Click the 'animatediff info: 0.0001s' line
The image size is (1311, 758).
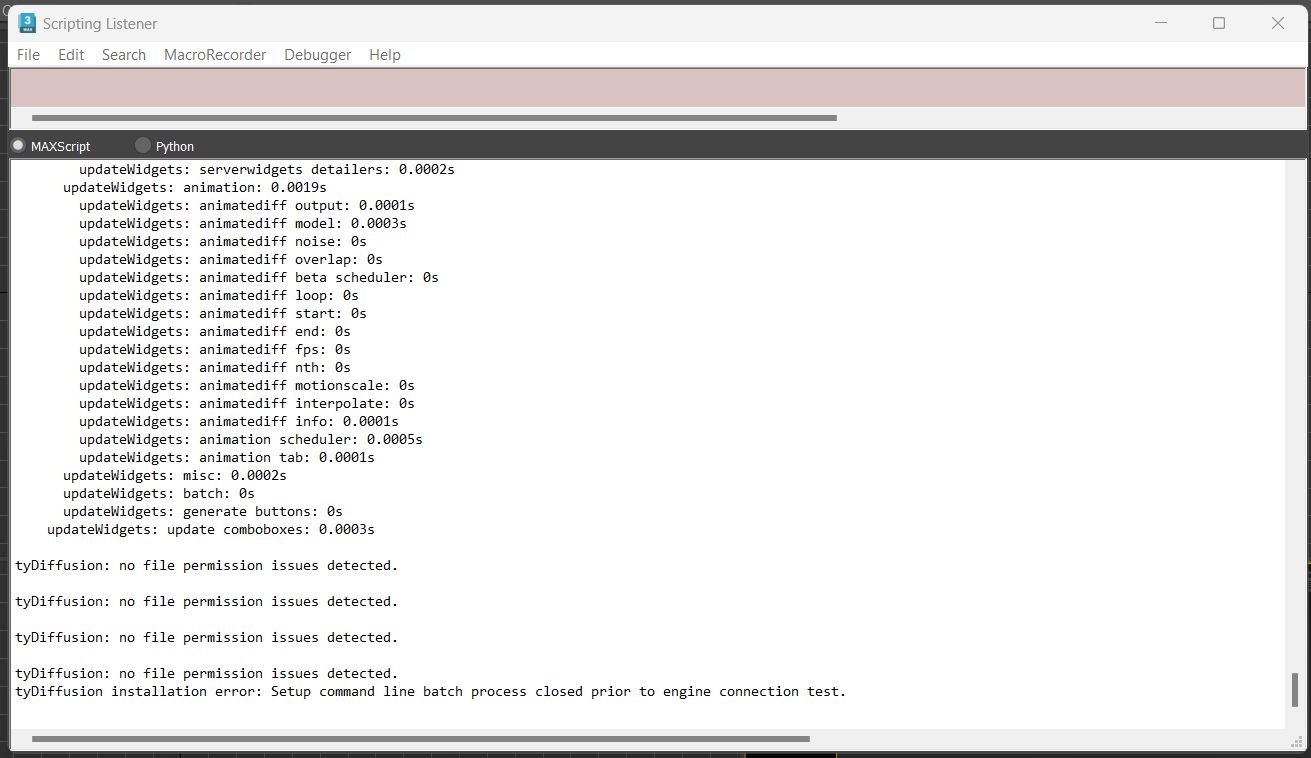[239, 422]
